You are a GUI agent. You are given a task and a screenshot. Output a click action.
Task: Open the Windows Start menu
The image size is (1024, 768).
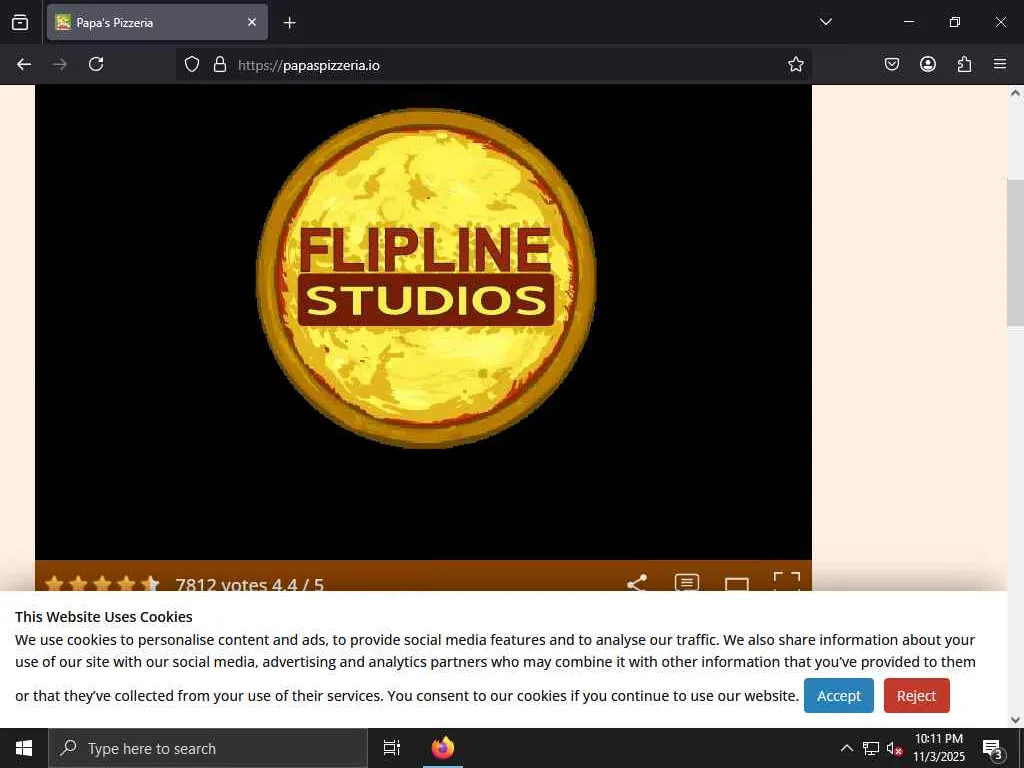click(x=24, y=748)
